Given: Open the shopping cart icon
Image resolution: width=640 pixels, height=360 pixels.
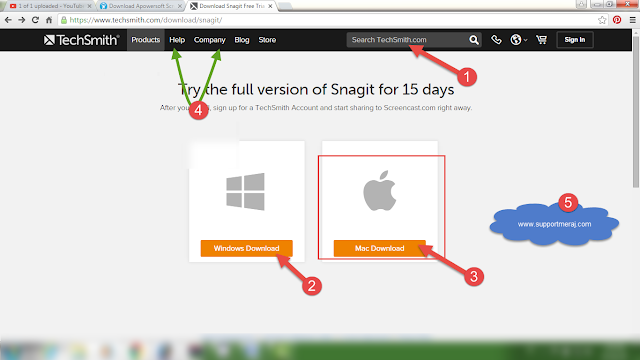Looking at the screenshot, I should [x=541, y=40].
